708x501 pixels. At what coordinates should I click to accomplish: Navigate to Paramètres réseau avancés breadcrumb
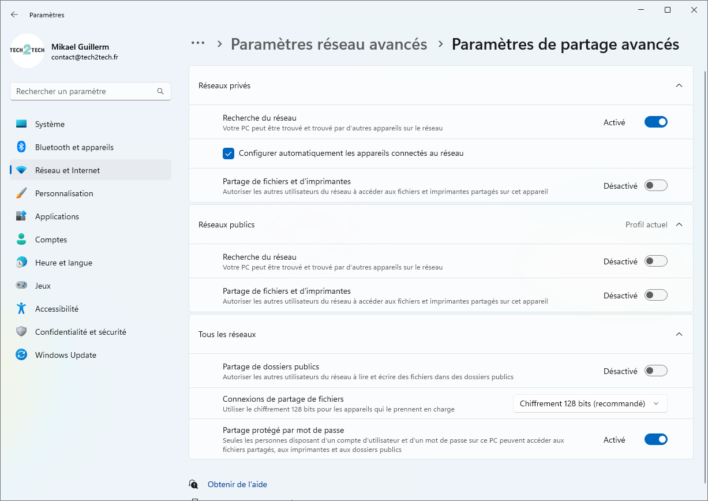(x=328, y=44)
